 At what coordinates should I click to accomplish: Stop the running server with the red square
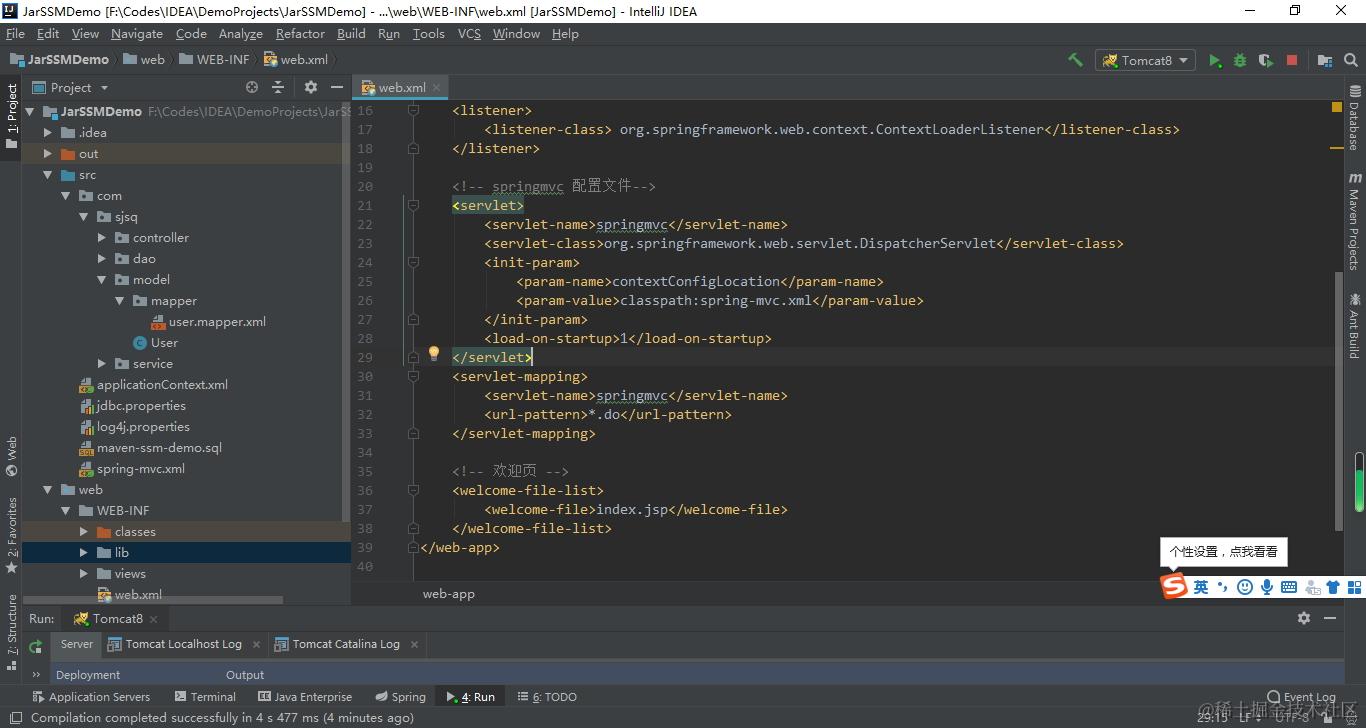point(1292,60)
